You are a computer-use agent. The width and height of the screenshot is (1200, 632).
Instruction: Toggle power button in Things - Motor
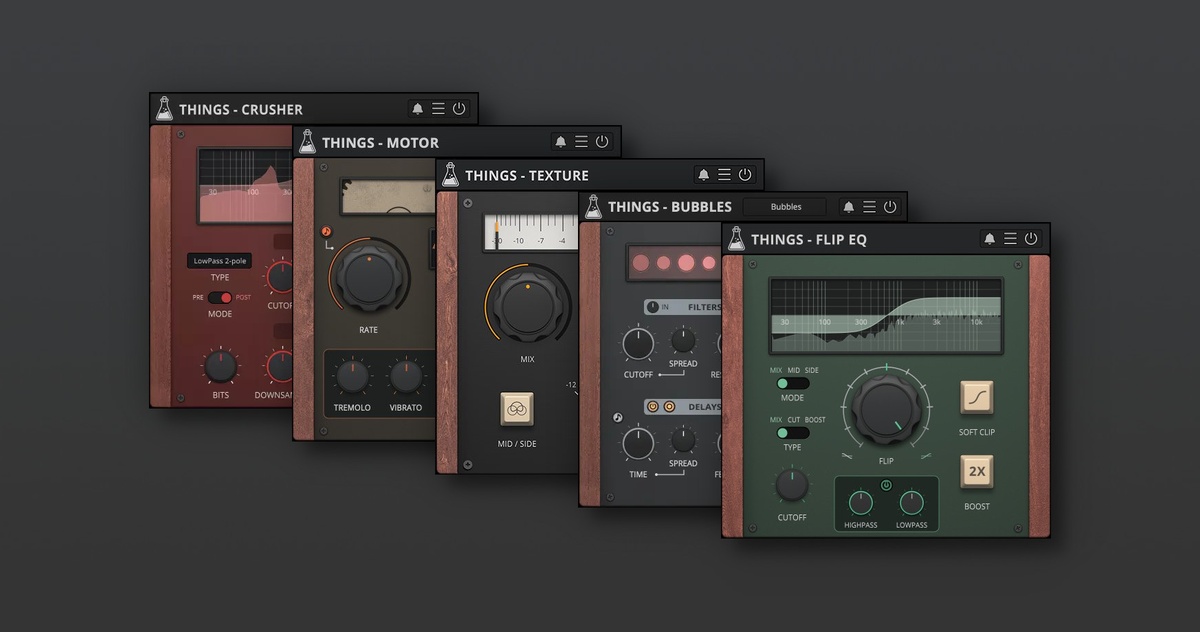coord(602,142)
